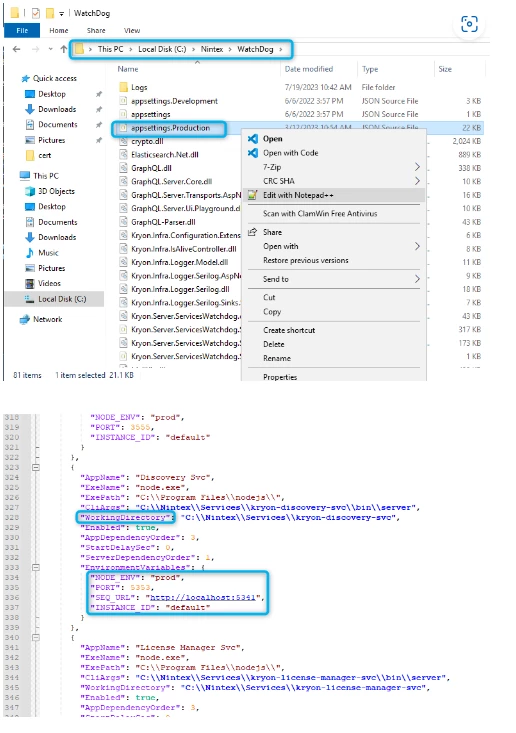This screenshot has width=516, height=733.
Task: Expand the 7-Zip submenu
Action: 334,167
